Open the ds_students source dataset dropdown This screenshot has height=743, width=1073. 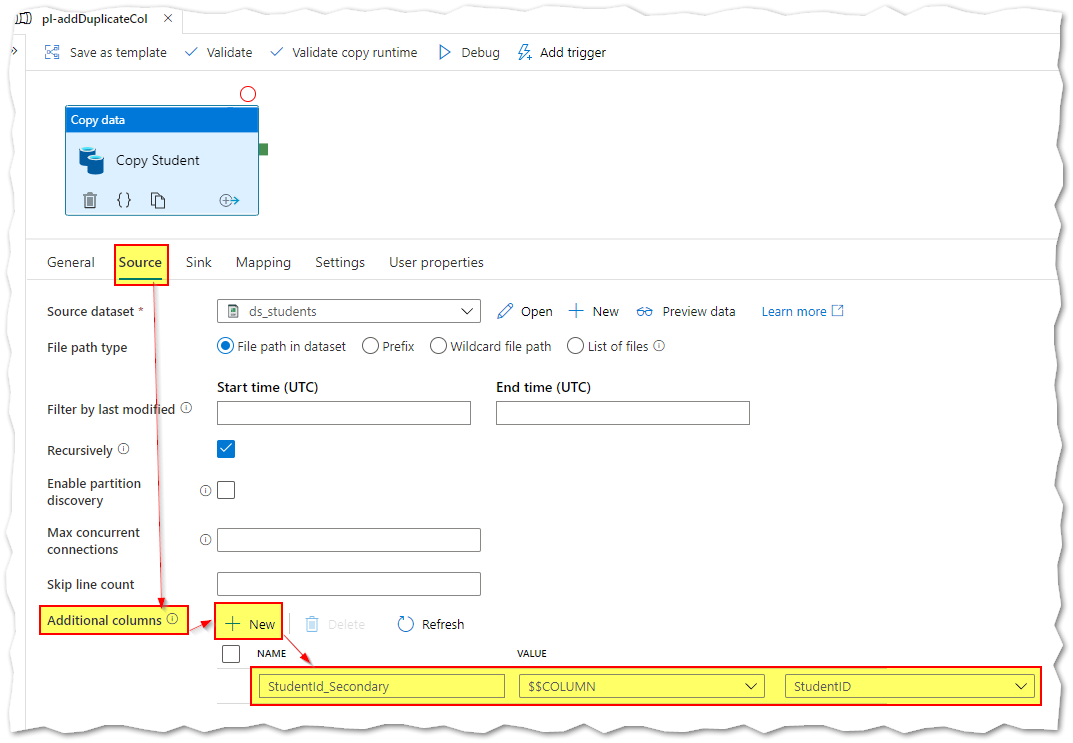[x=348, y=311]
